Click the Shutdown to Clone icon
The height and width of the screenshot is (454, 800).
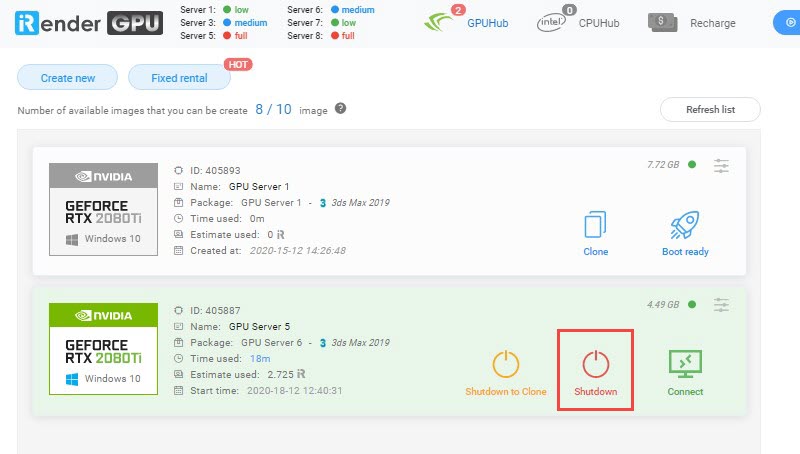click(x=506, y=364)
